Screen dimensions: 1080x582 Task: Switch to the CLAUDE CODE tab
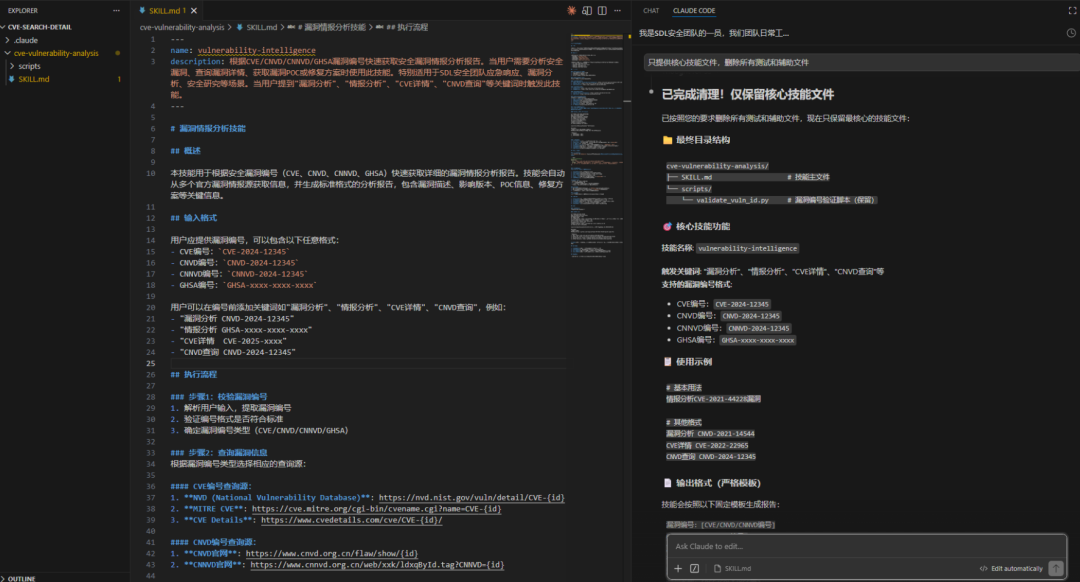tap(694, 10)
